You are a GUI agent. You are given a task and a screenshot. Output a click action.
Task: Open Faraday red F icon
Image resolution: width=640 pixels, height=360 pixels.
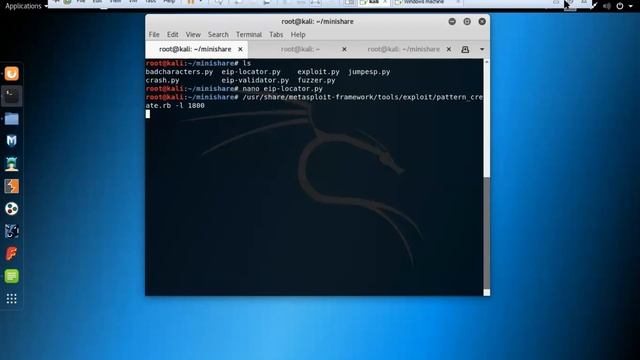11,253
